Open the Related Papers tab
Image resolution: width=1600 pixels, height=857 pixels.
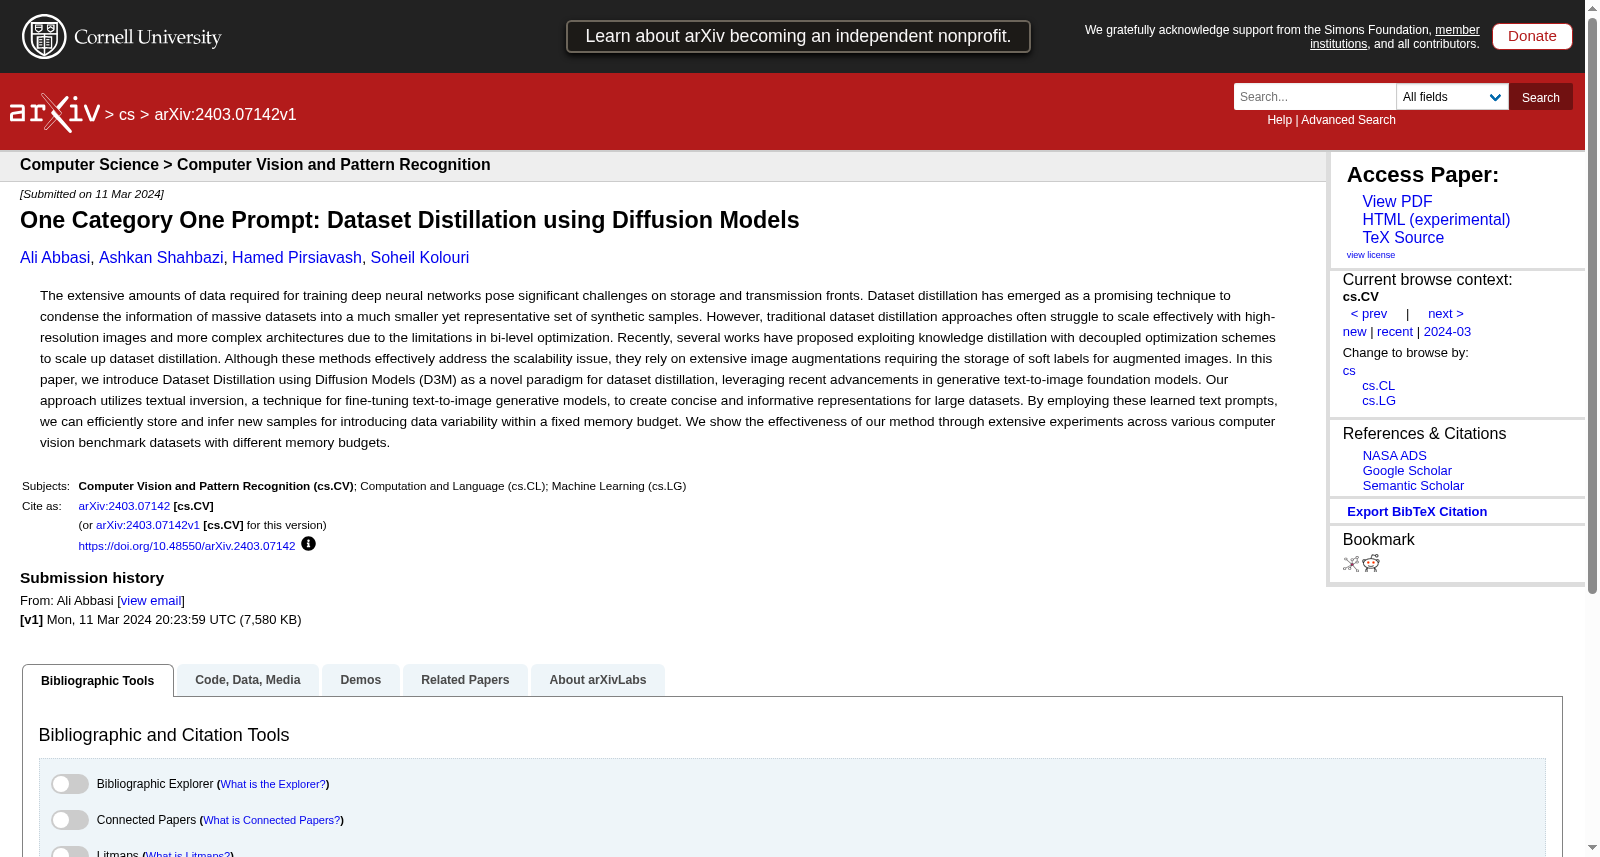click(465, 680)
